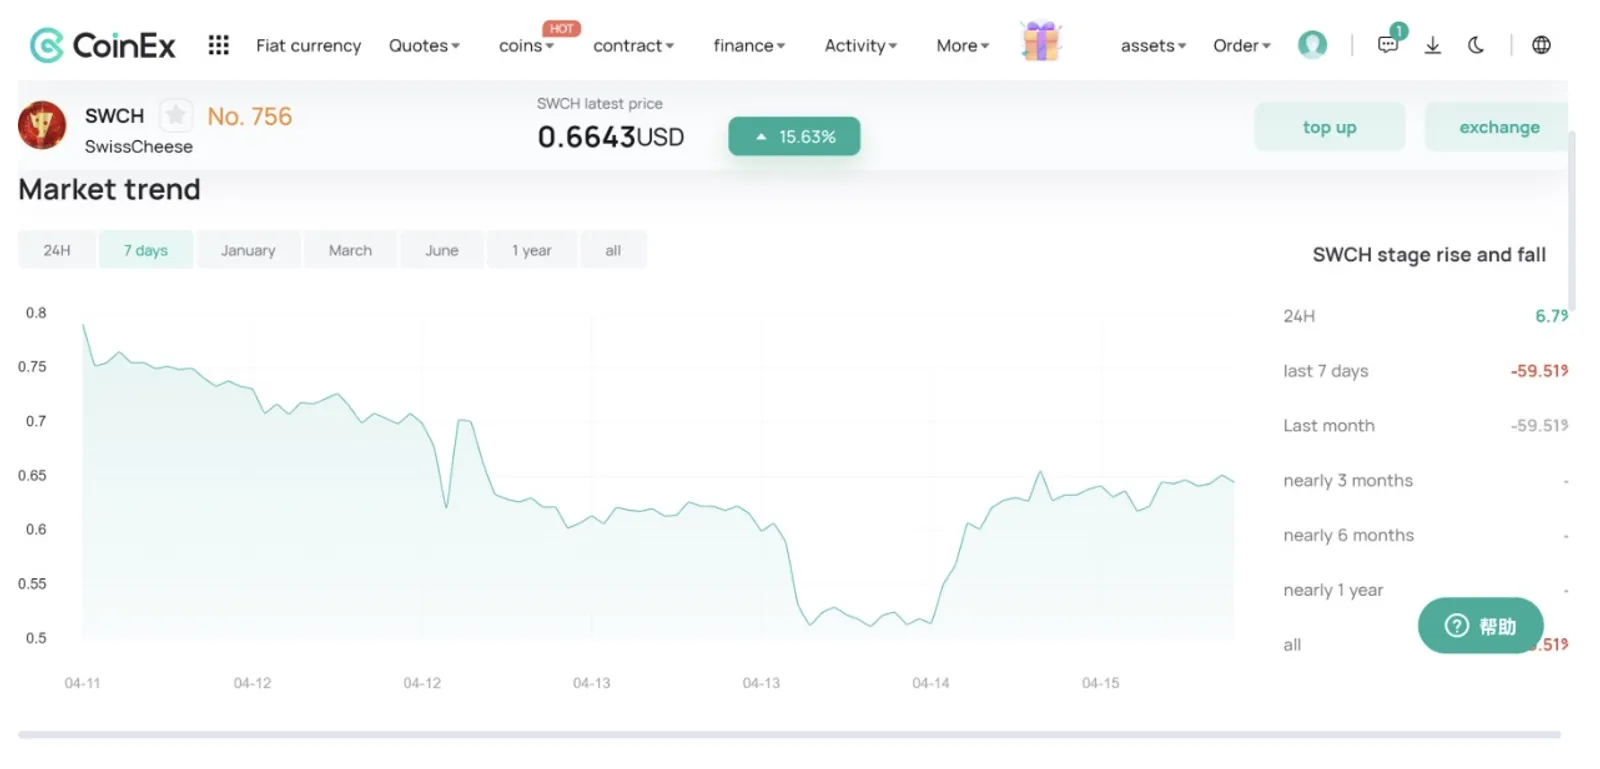
Task: Click the SwissCheese coin name
Action: pyautogui.click(x=139, y=146)
